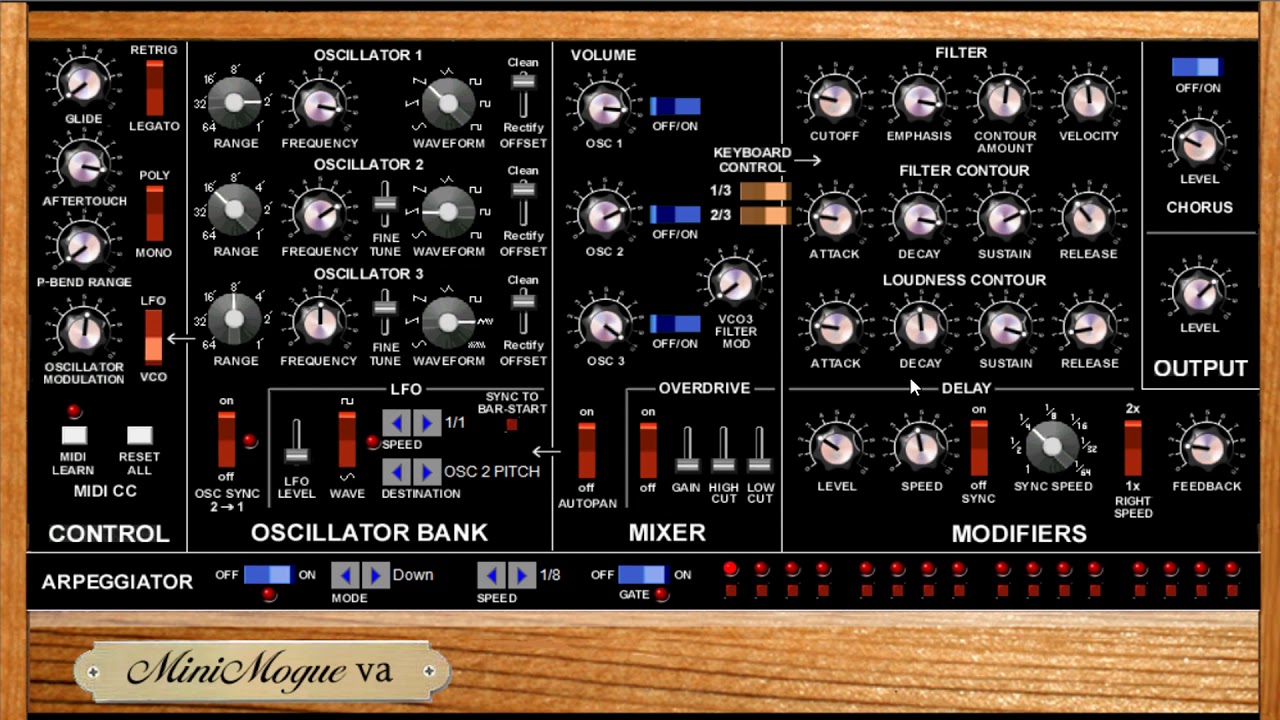The image size is (1280, 720).
Task: Click the Output Level knob
Action: coord(1198,292)
